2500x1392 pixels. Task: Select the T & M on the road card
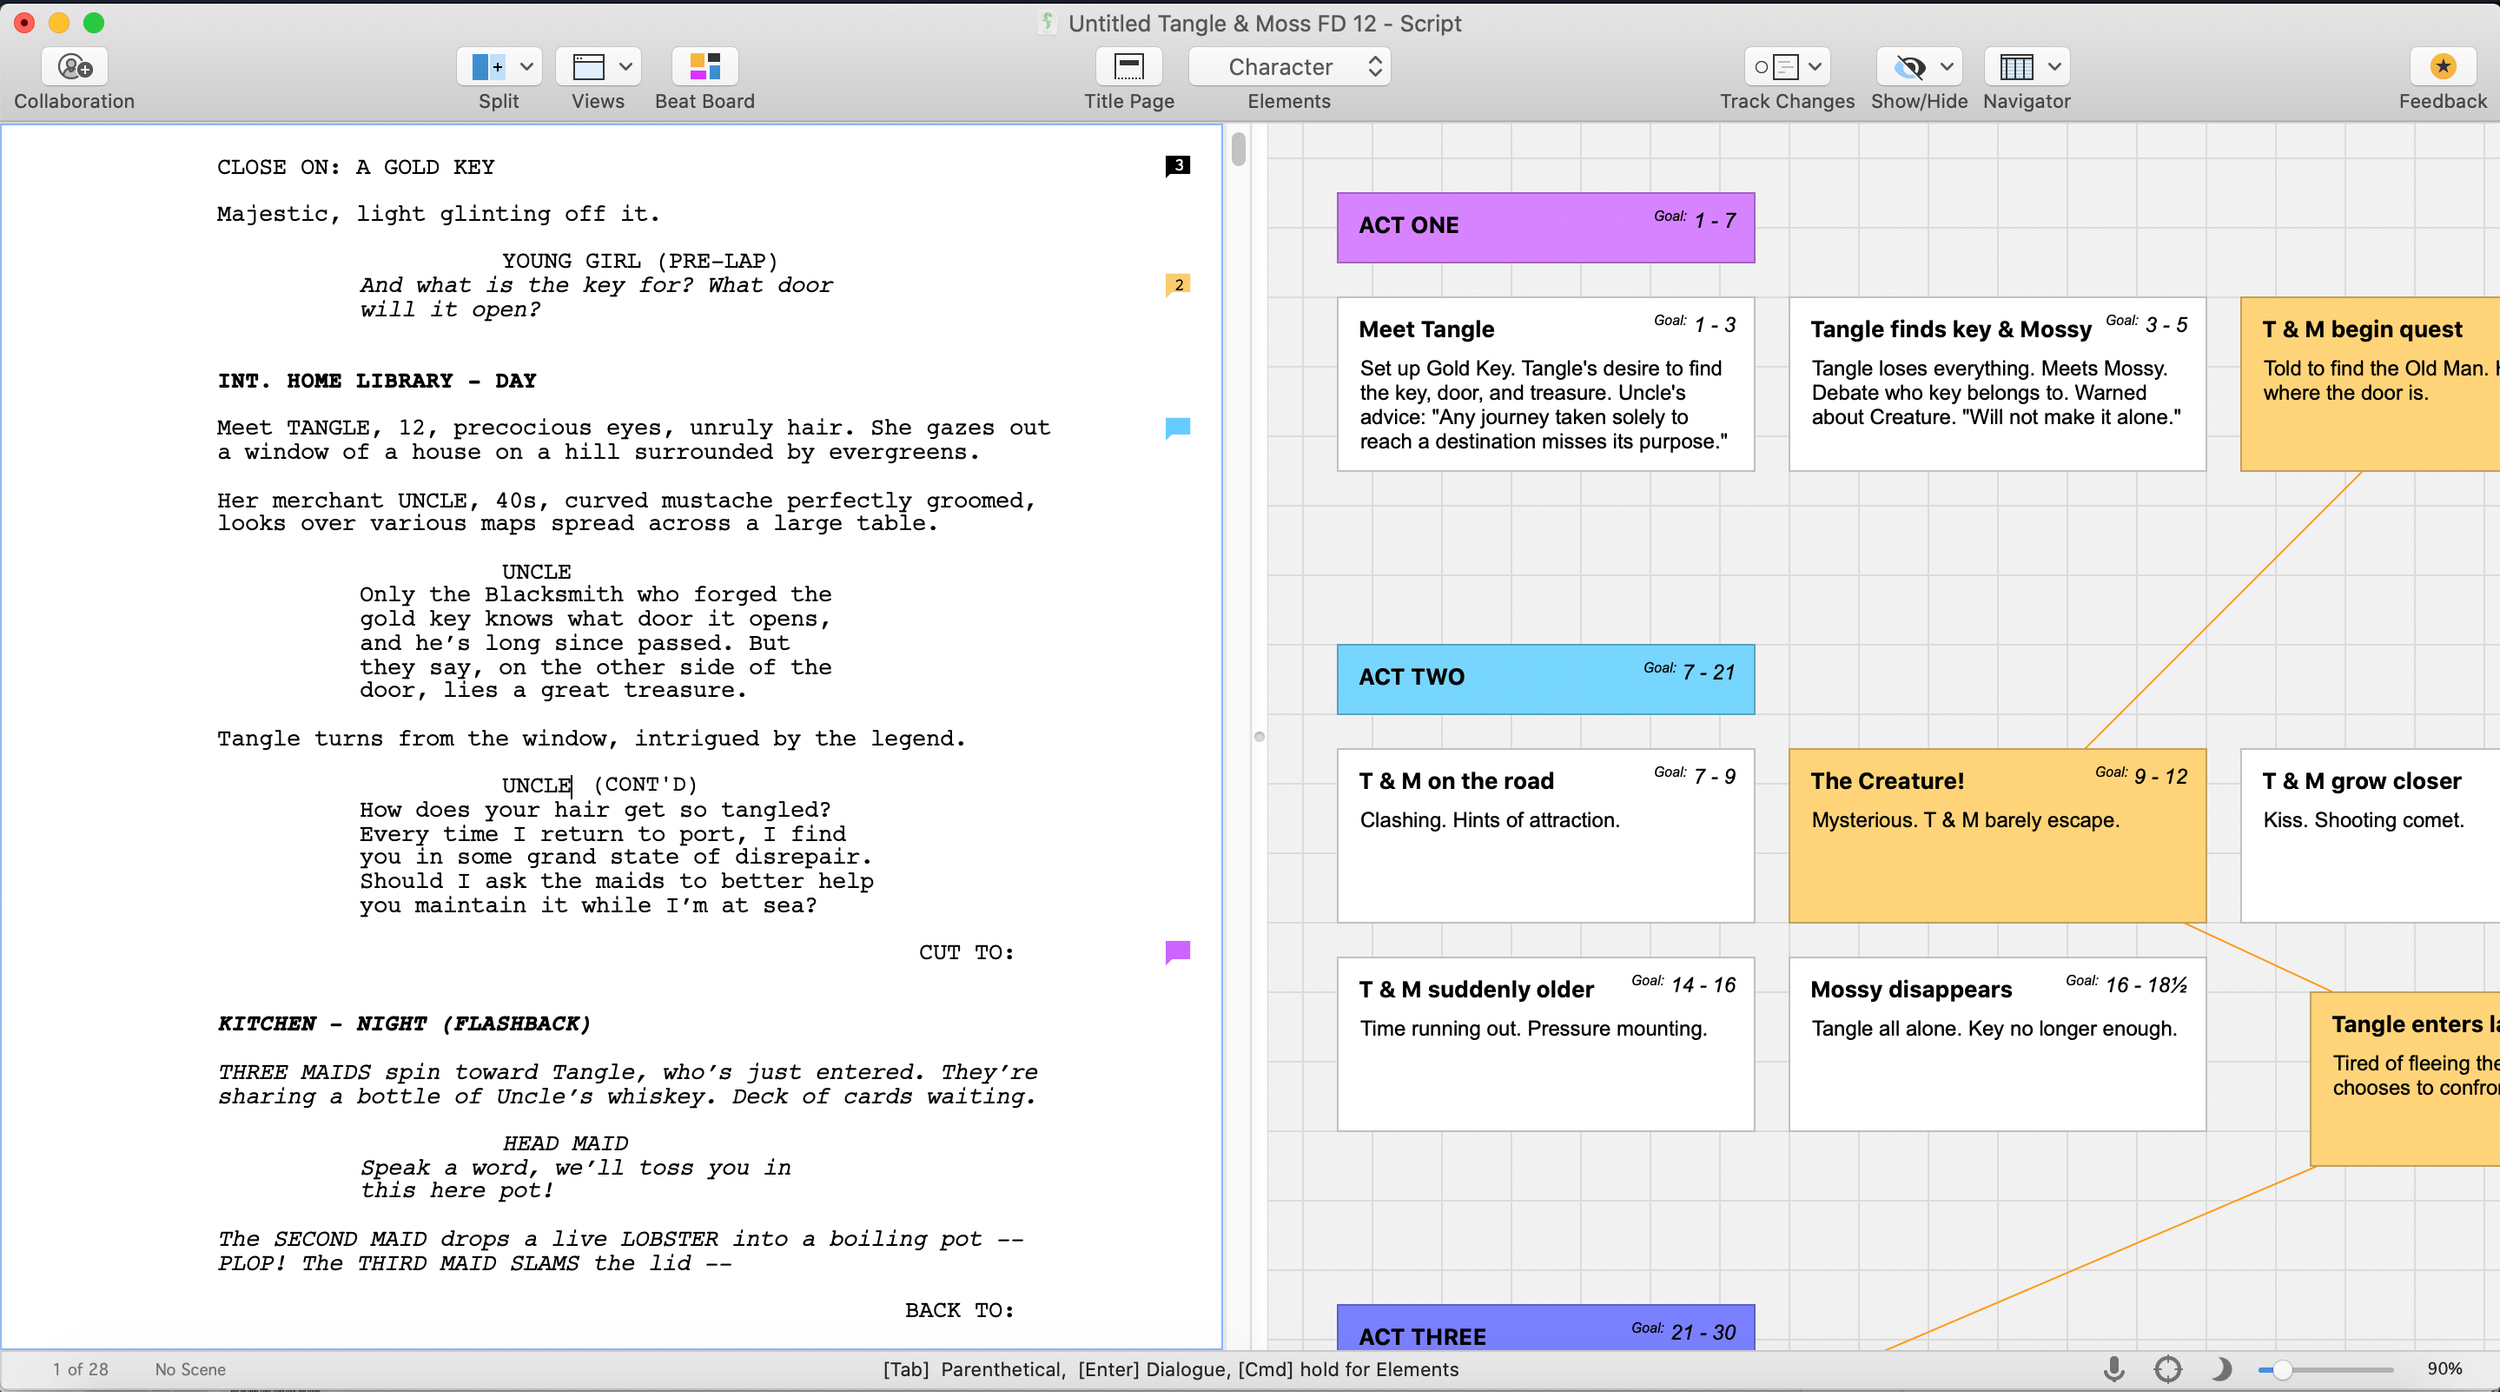[x=1546, y=836]
